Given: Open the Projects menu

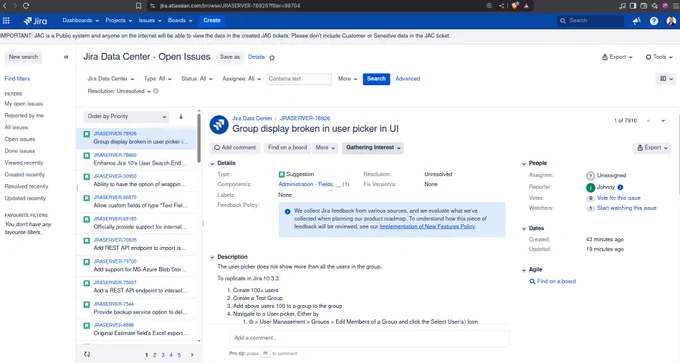Looking at the screenshot, I should (119, 20).
